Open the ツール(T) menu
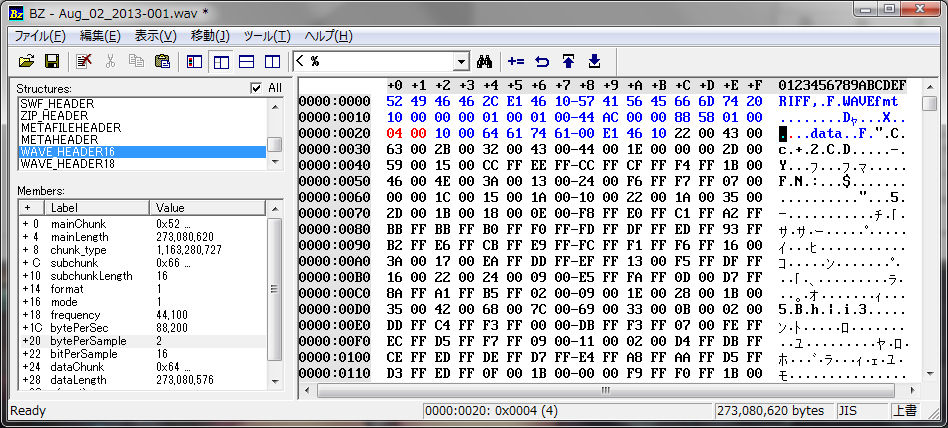948x428 pixels. click(266, 36)
